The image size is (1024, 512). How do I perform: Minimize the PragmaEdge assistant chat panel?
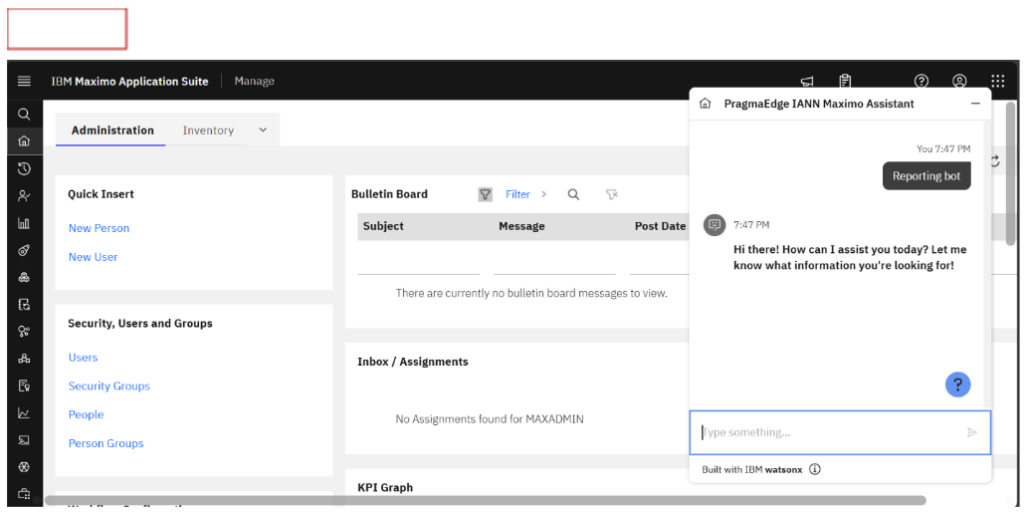(975, 104)
